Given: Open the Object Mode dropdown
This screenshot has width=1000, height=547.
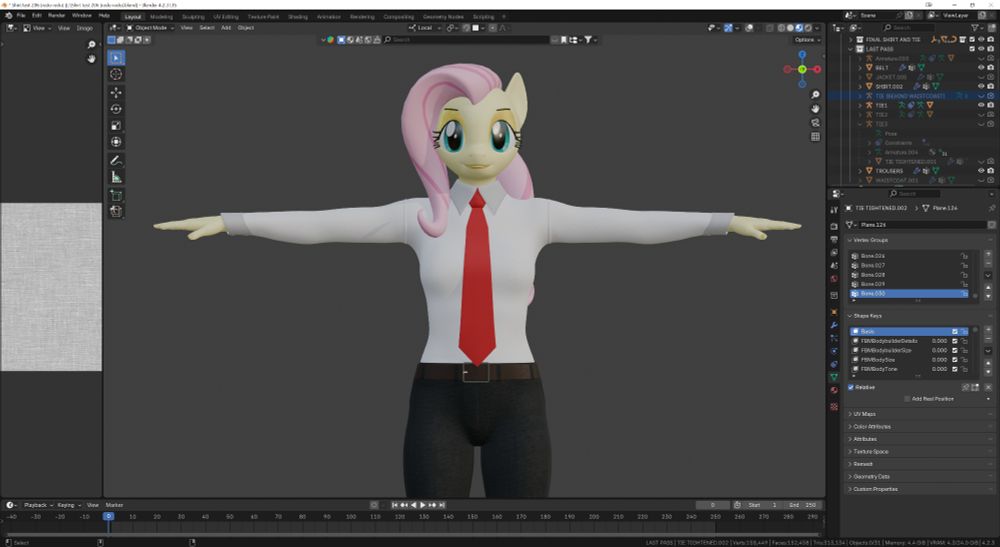Looking at the screenshot, I should click(151, 28).
